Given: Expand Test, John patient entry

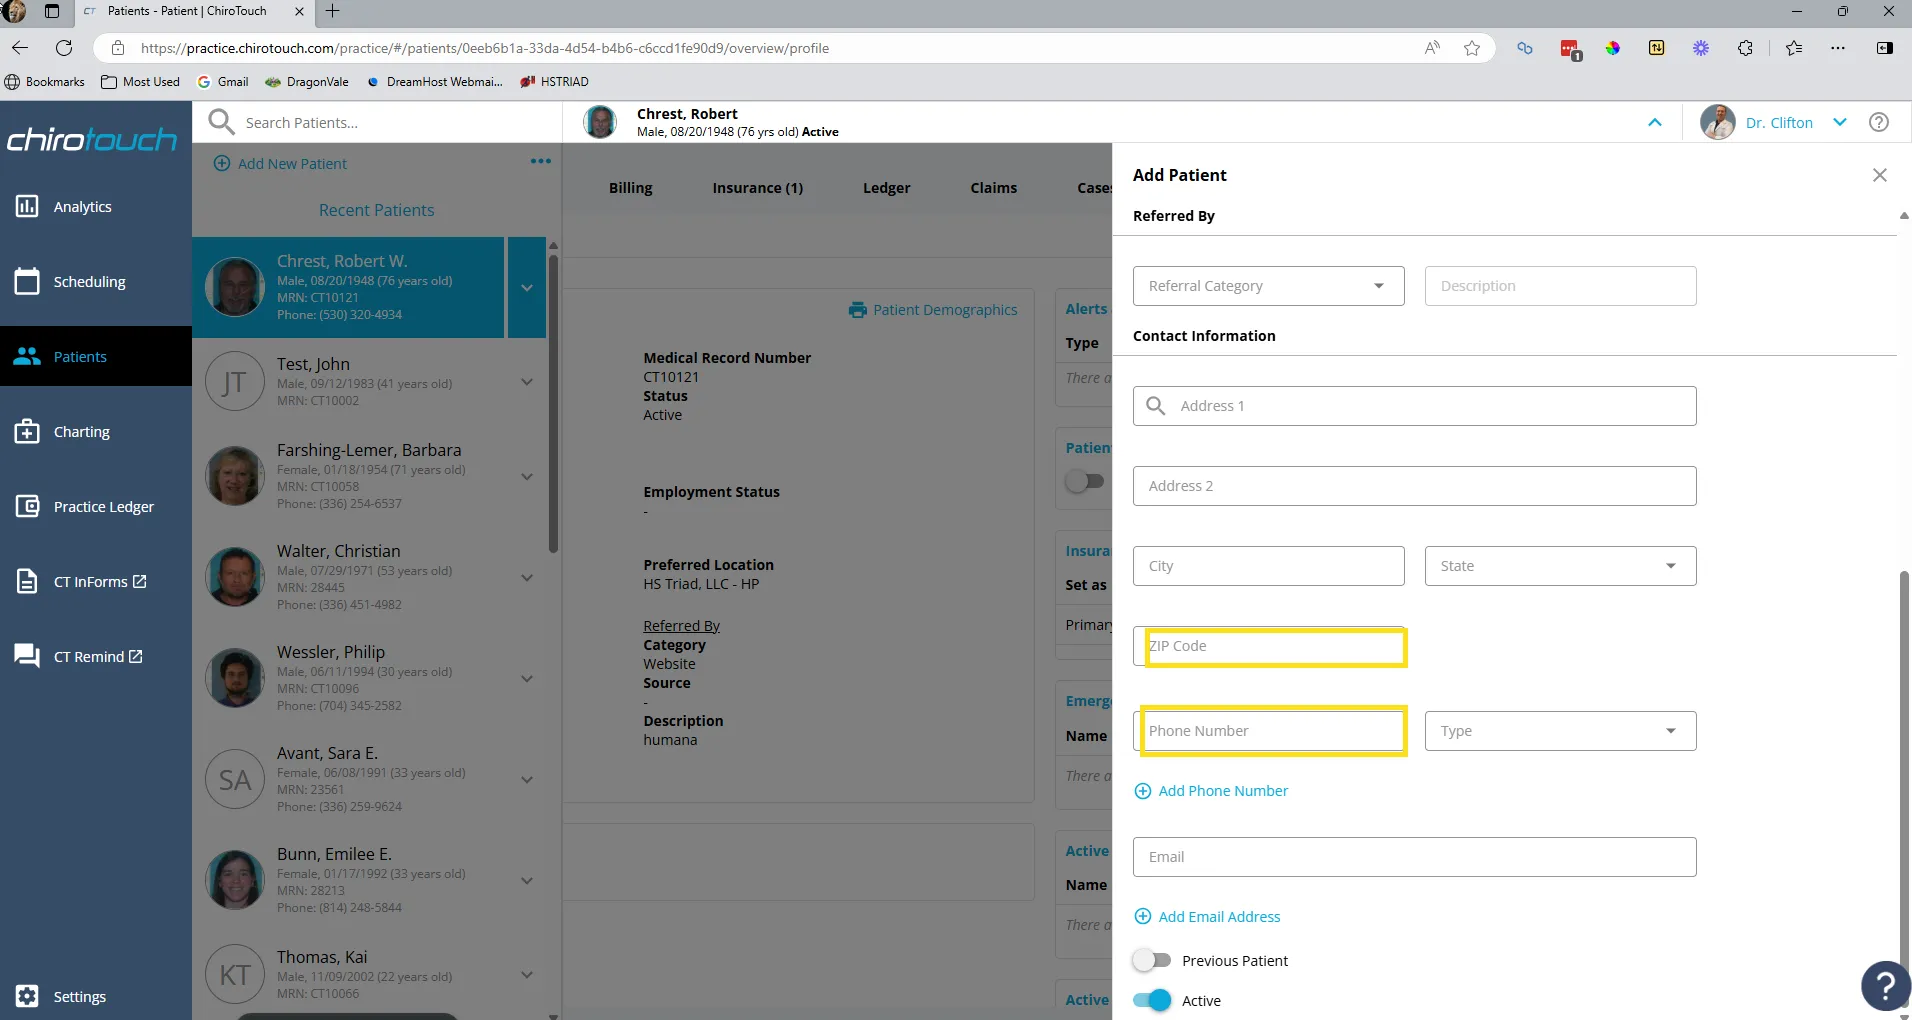Looking at the screenshot, I should pos(527,382).
